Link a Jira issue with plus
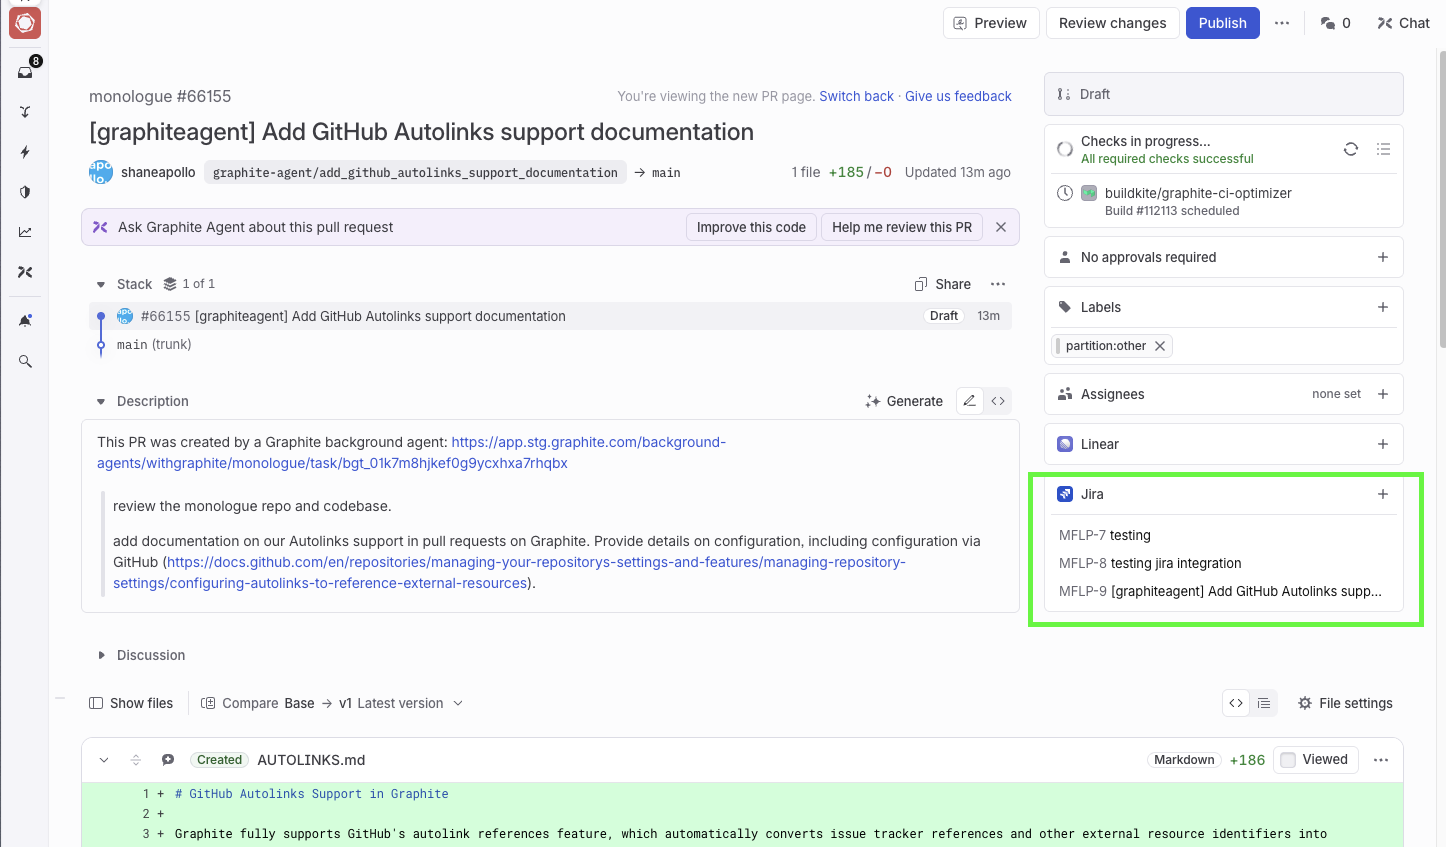The width and height of the screenshot is (1446, 847). [1383, 494]
